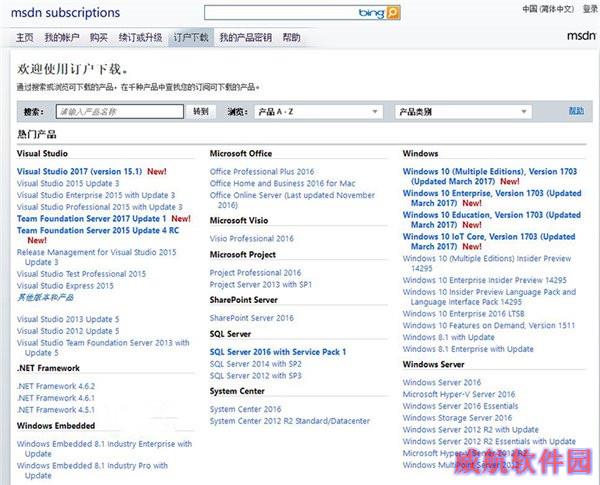The width and height of the screenshot is (600, 485).
Task: Open Windows Embedded 8.1 Industry Pro link
Action: click(x=92, y=470)
